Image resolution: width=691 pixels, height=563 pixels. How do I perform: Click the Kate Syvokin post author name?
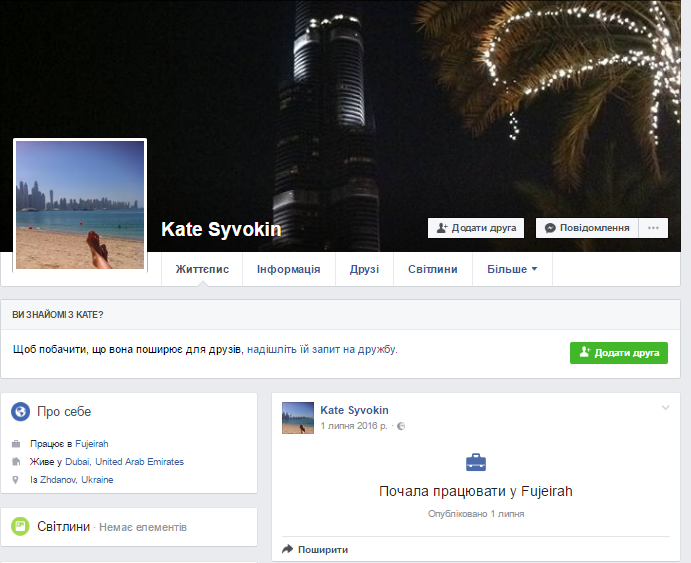354,410
